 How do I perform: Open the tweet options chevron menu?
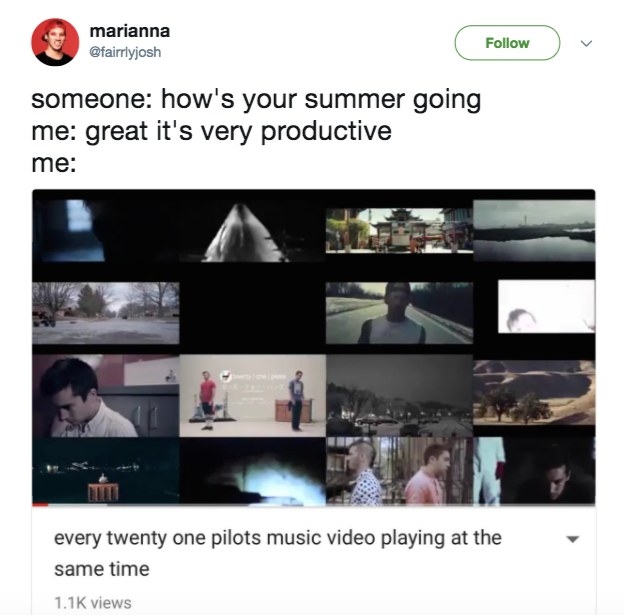(586, 43)
